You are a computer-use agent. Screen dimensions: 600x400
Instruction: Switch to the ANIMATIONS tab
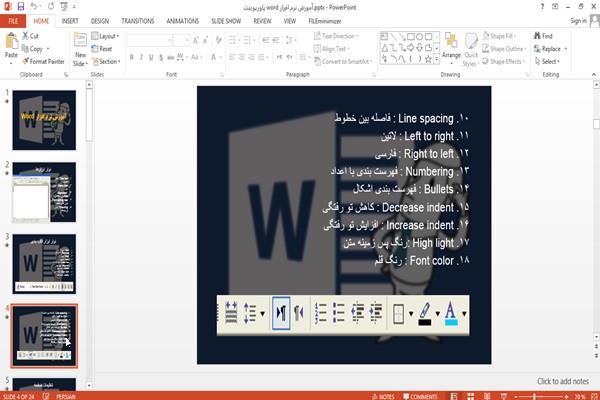point(183,21)
